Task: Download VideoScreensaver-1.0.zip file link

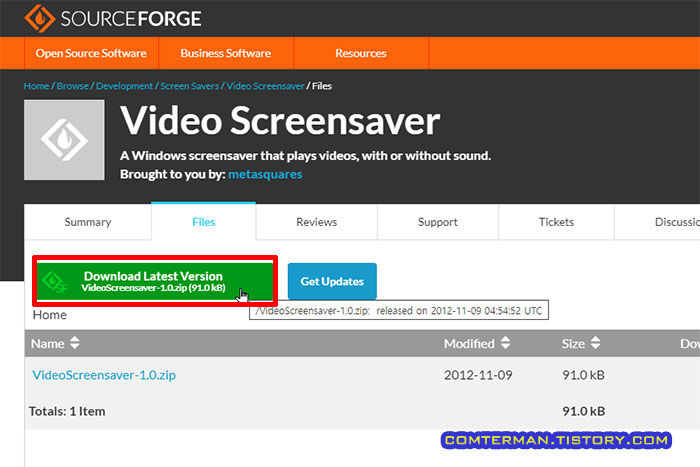Action: pos(104,375)
